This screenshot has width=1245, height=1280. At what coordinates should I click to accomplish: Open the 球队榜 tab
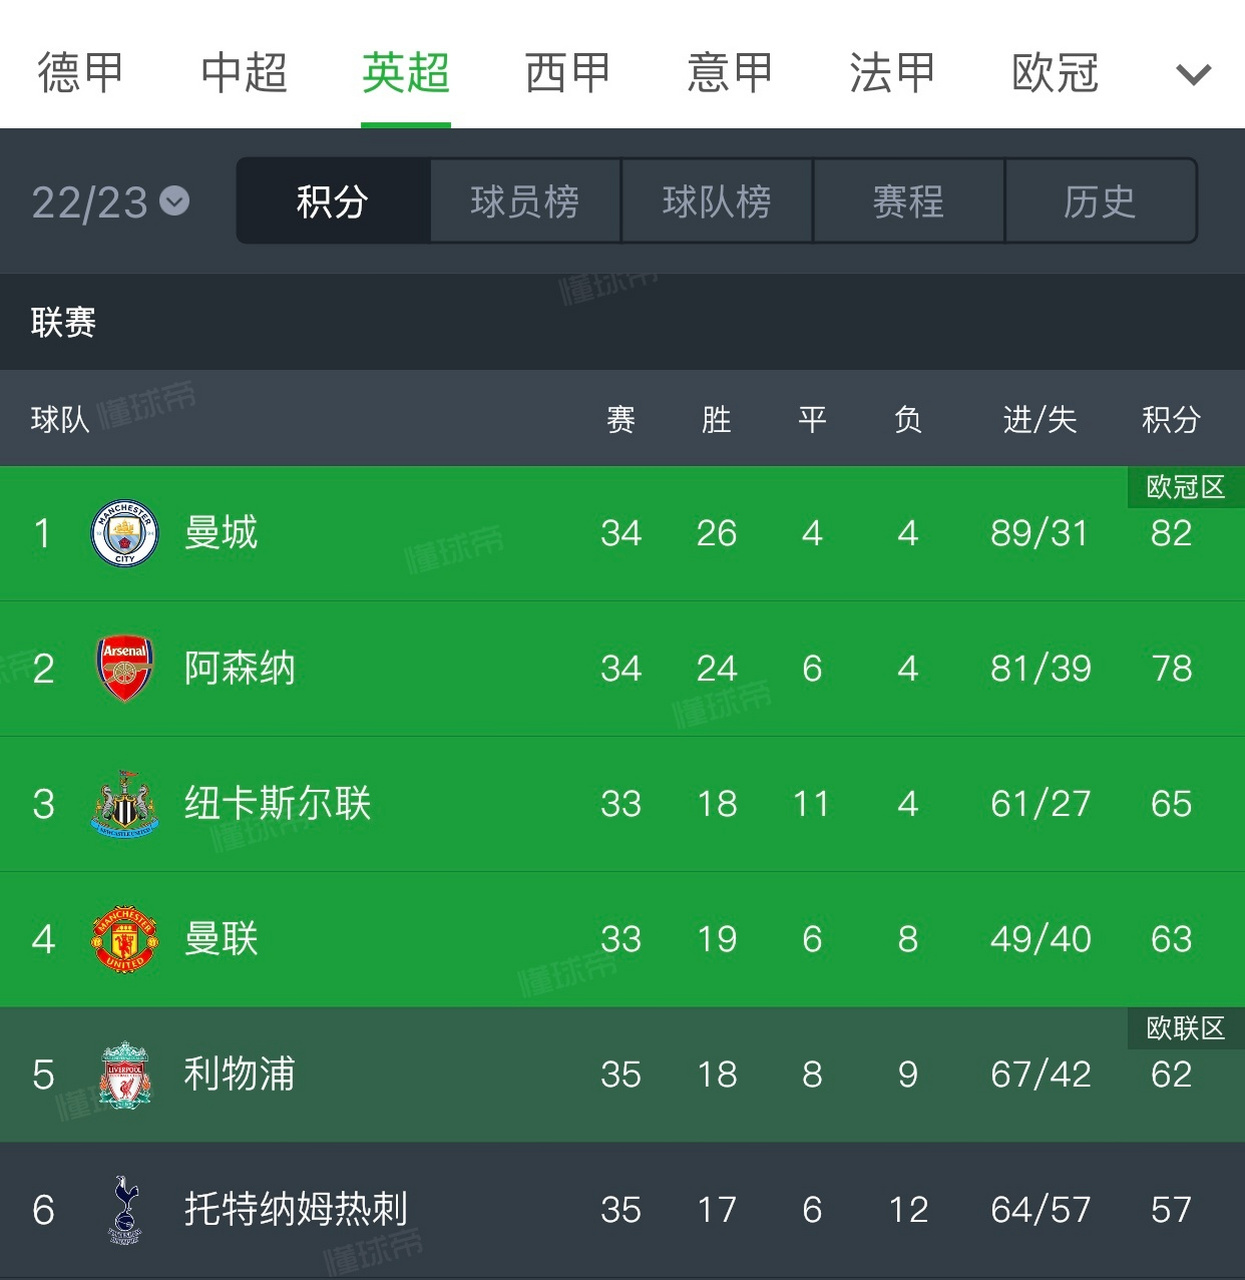pos(716,201)
